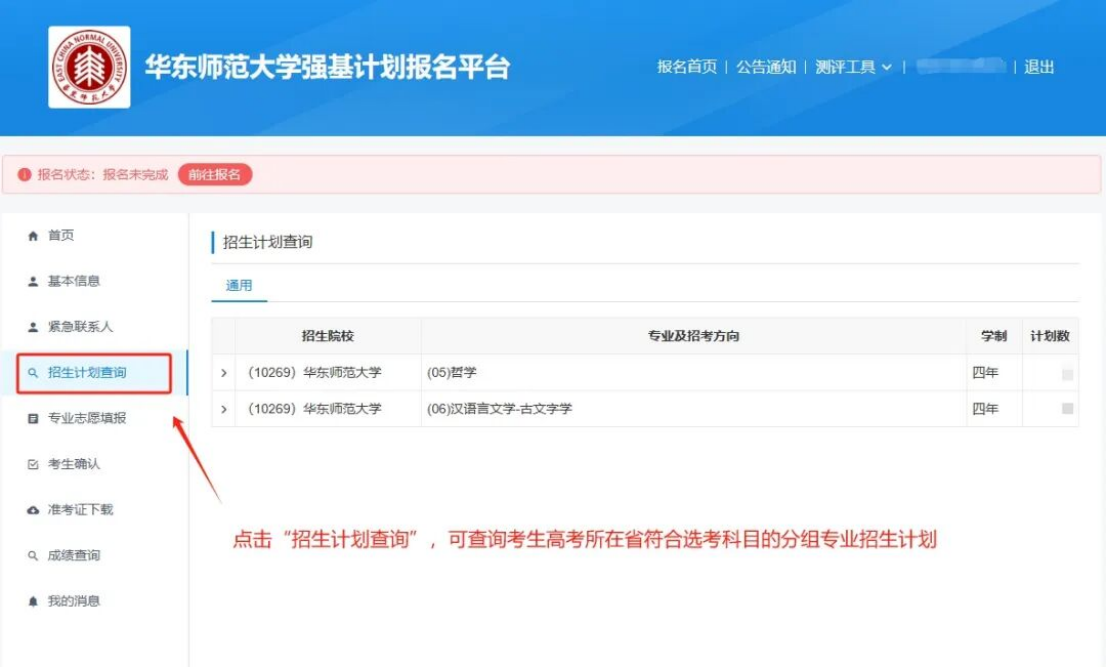This screenshot has height=667, width=1106.
Task: Open 成绩查询 in the sidebar
Action: (73, 555)
